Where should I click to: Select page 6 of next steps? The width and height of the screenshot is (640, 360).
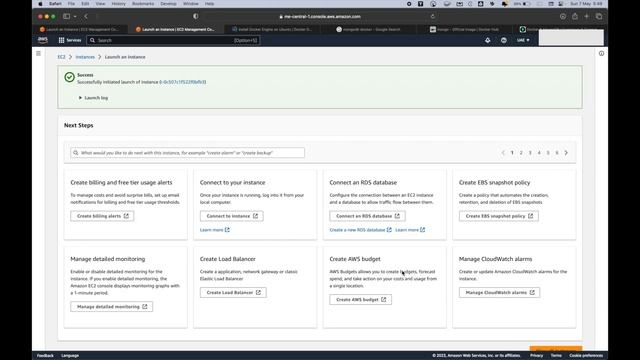click(557, 153)
